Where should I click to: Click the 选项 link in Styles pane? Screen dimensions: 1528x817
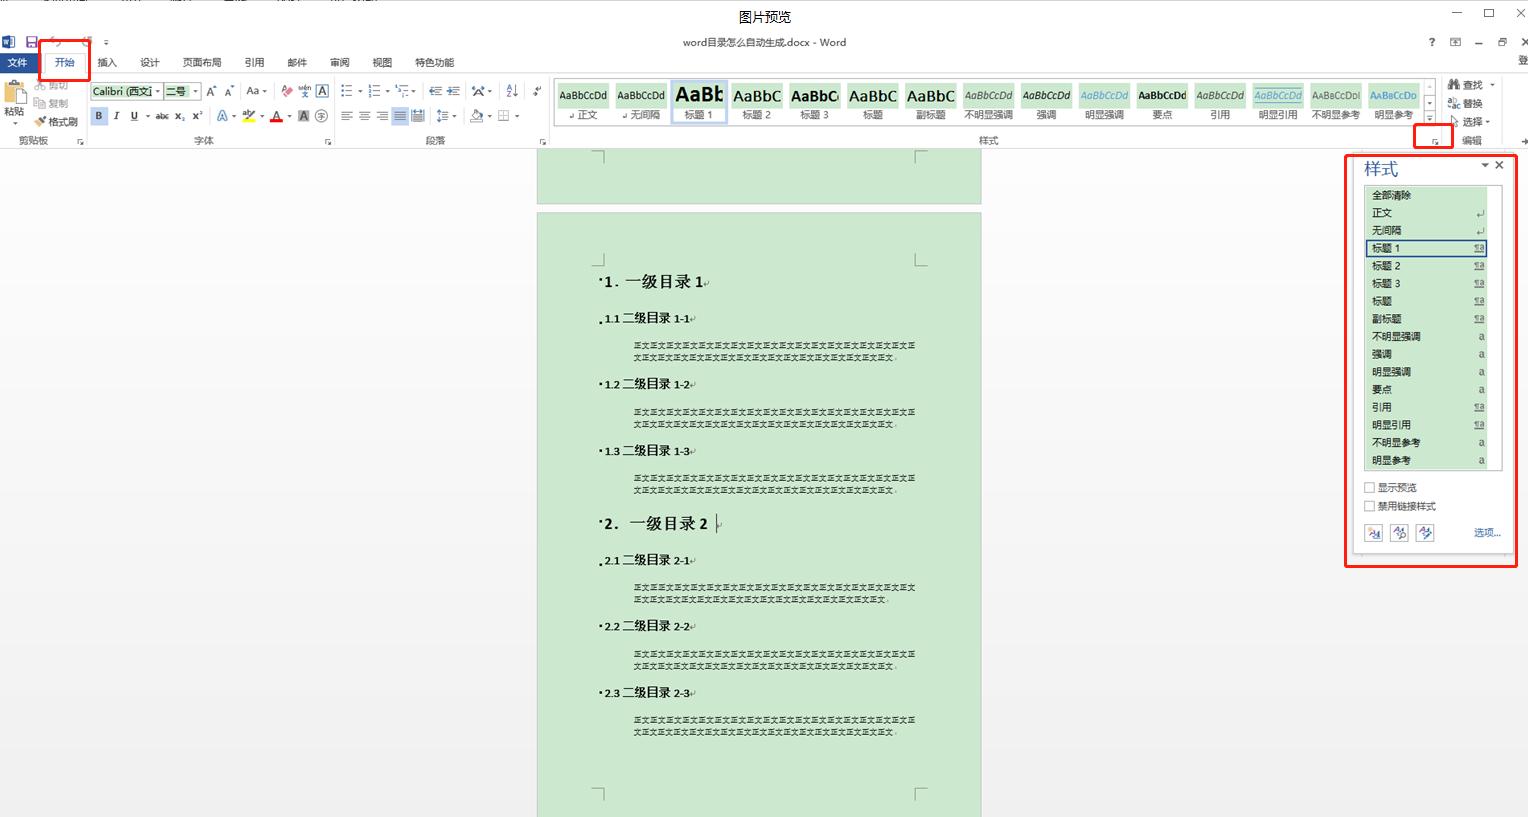point(1487,532)
